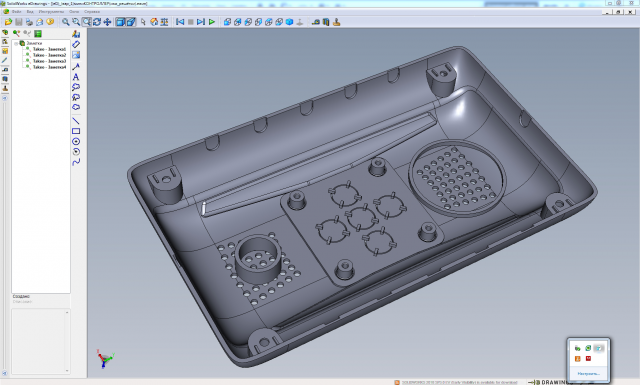Click the fourth standard view cube icon
The image size is (640, 385).
(258, 22)
